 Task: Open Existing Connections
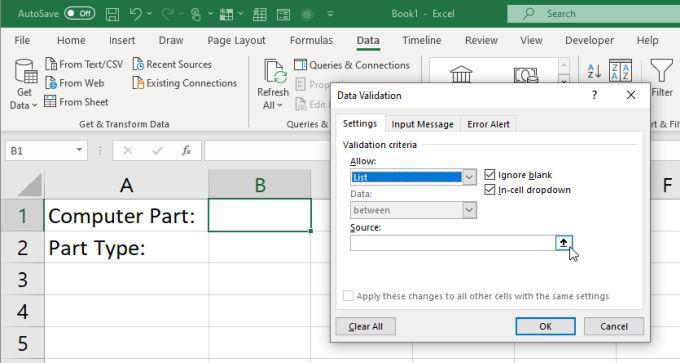tap(185, 83)
